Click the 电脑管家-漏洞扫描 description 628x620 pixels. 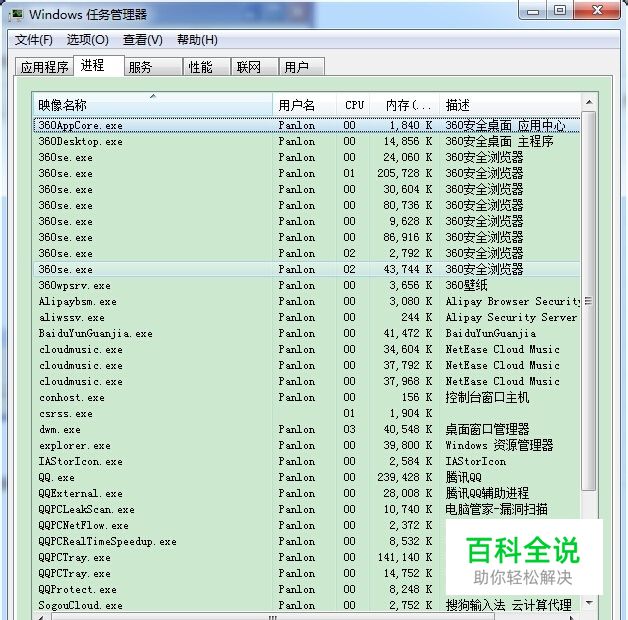pos(496,509)
